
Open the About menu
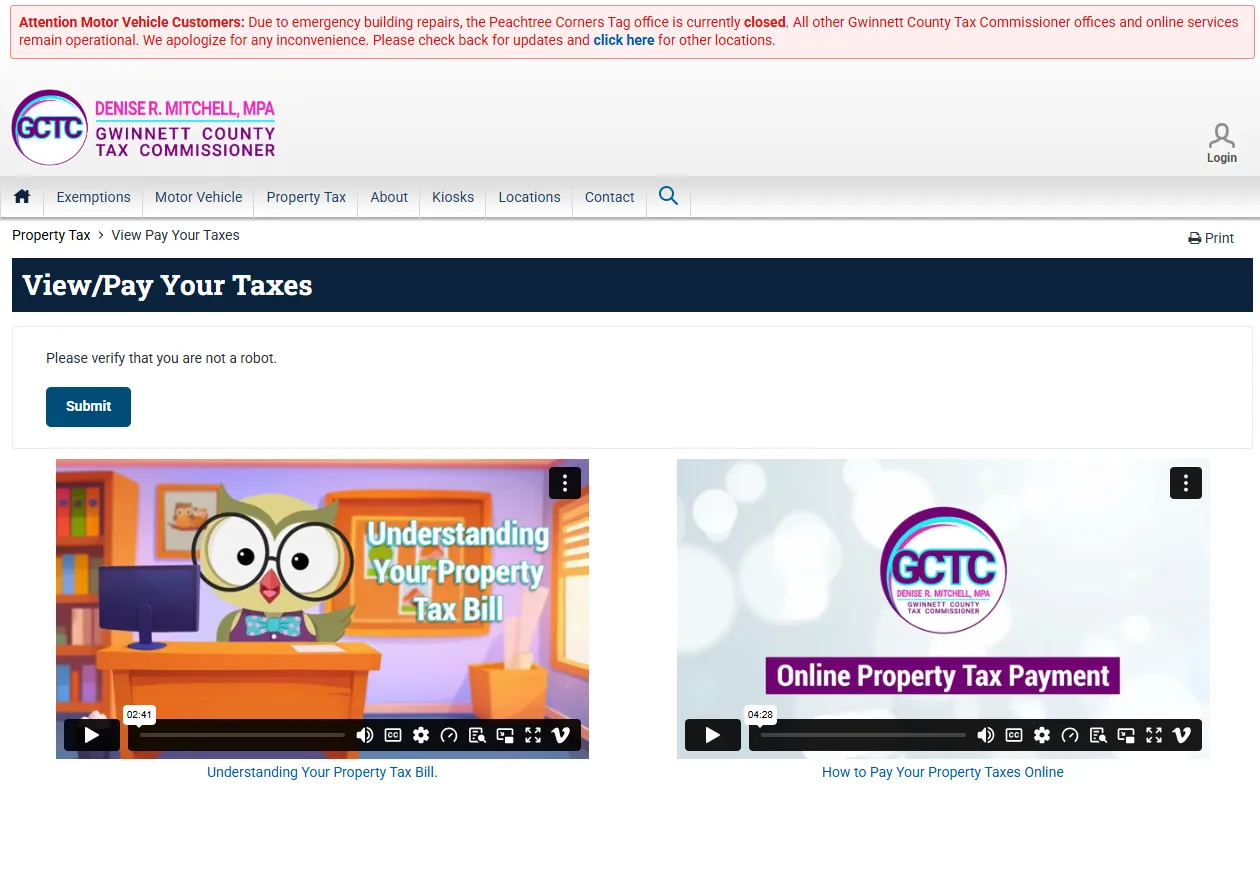(389, 197)
